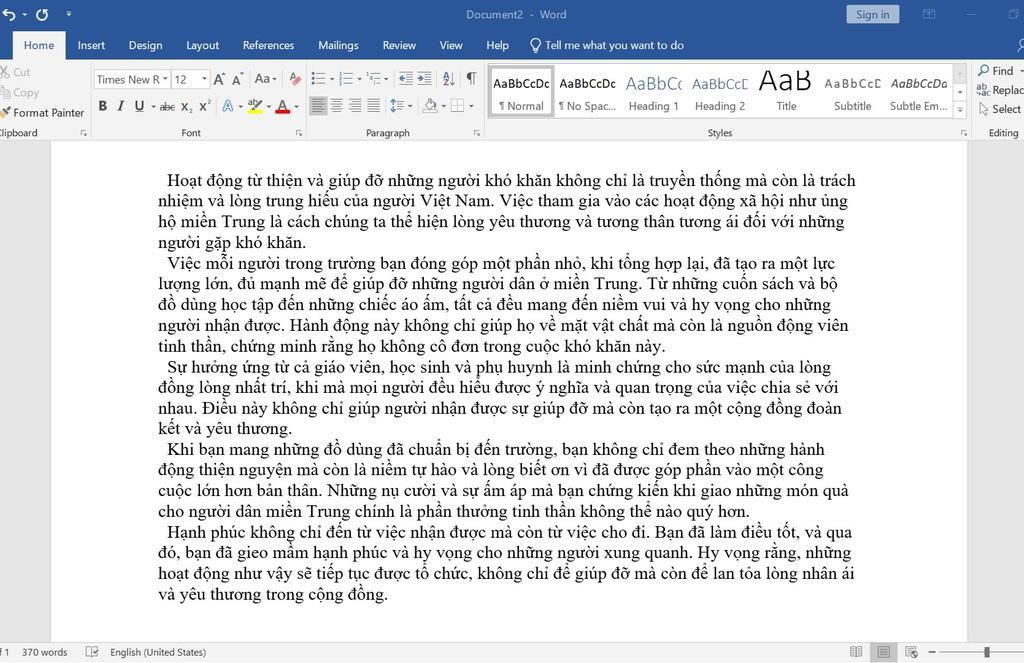This screenshot has height=663, width=1024.
Task: Apply red font color
Action: click(282, 106)
